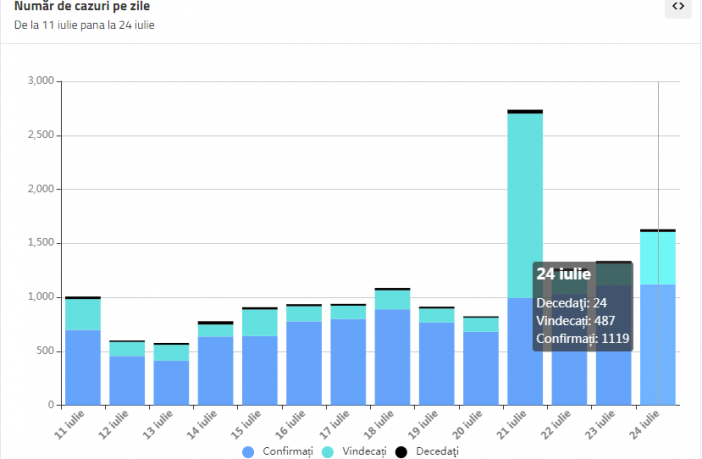702x459 pixels.
Task: Click the blue bar for 13 iulie
Action: coord(171,382)
